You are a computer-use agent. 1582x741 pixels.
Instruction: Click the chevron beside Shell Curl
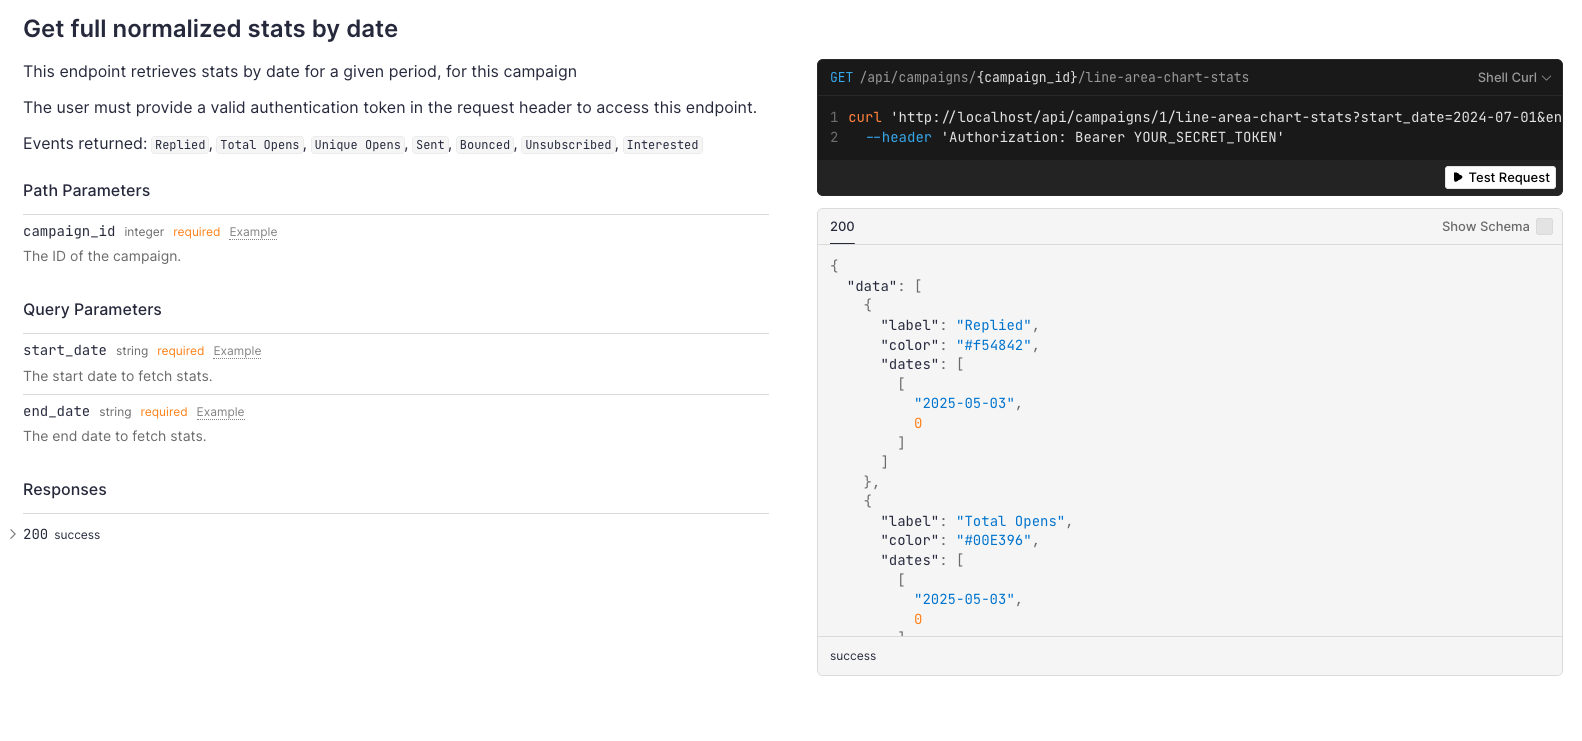(1546, 77)
